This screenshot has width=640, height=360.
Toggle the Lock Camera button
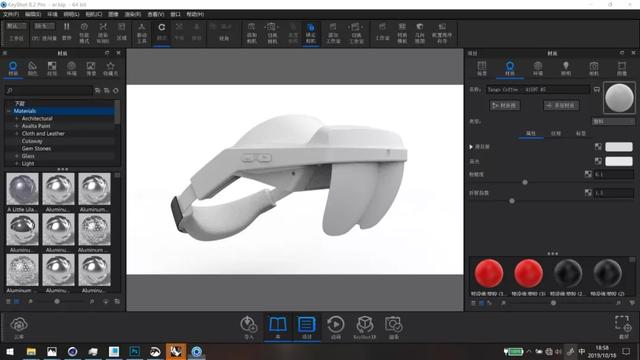click(x=311, y=33)
